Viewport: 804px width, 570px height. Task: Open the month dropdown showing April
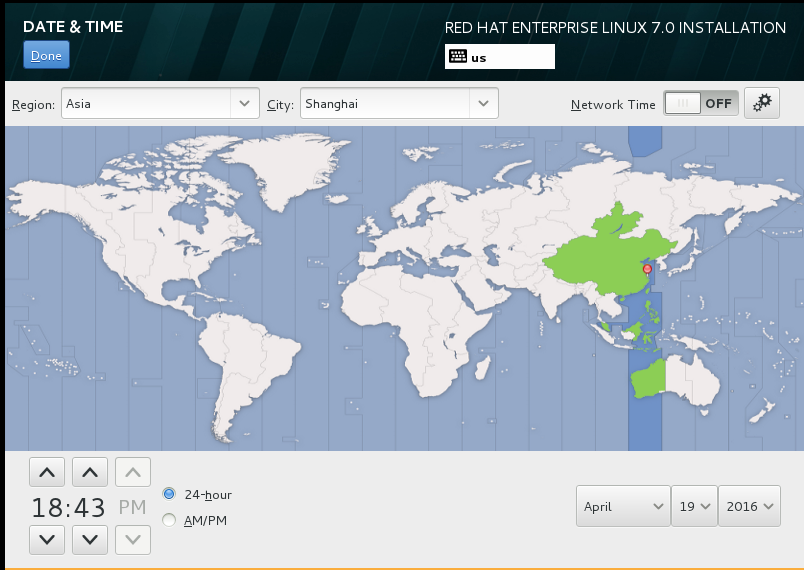click(x=623, y=506)
